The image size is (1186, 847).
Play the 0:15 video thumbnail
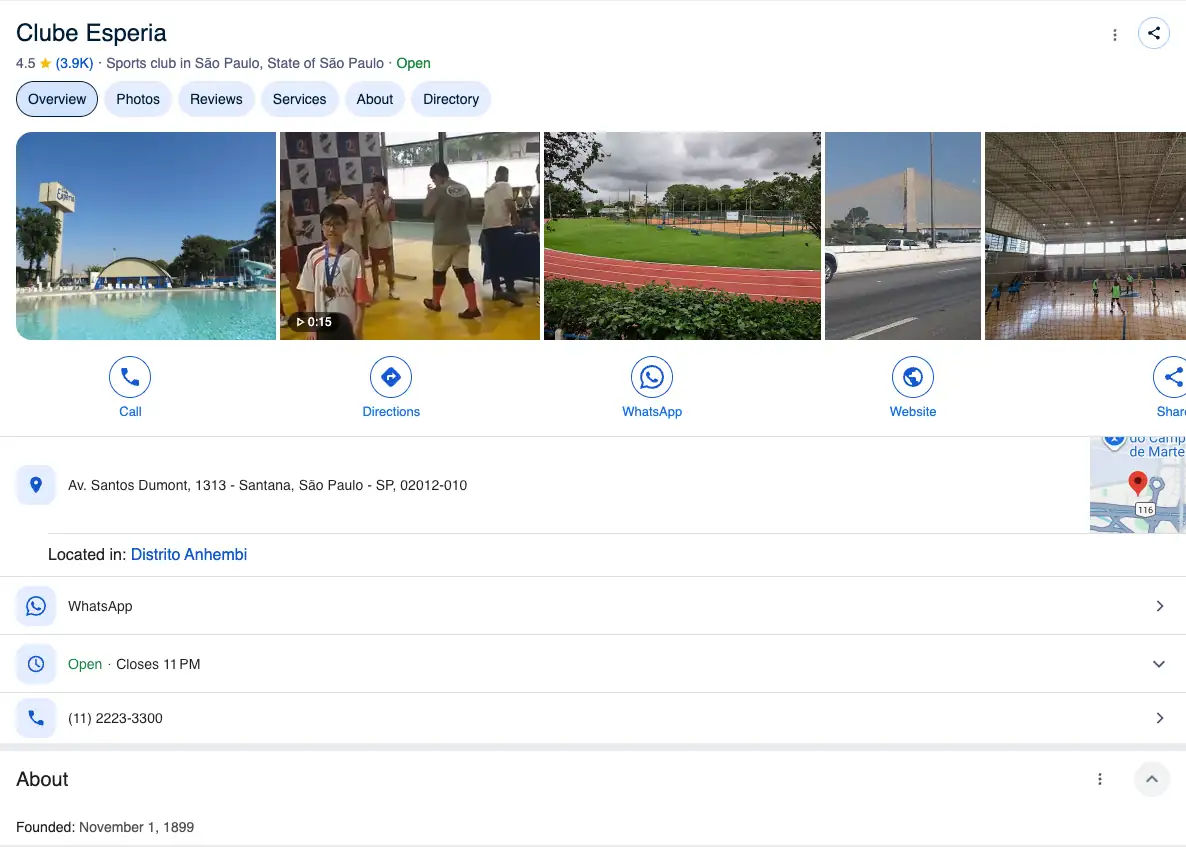point(410,236)
